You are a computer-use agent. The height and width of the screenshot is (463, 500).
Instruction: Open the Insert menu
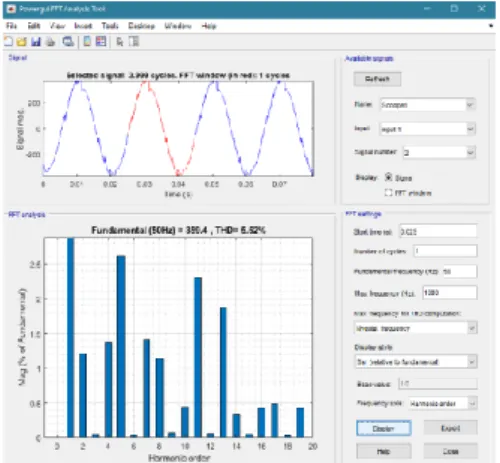tap(83, 26)
